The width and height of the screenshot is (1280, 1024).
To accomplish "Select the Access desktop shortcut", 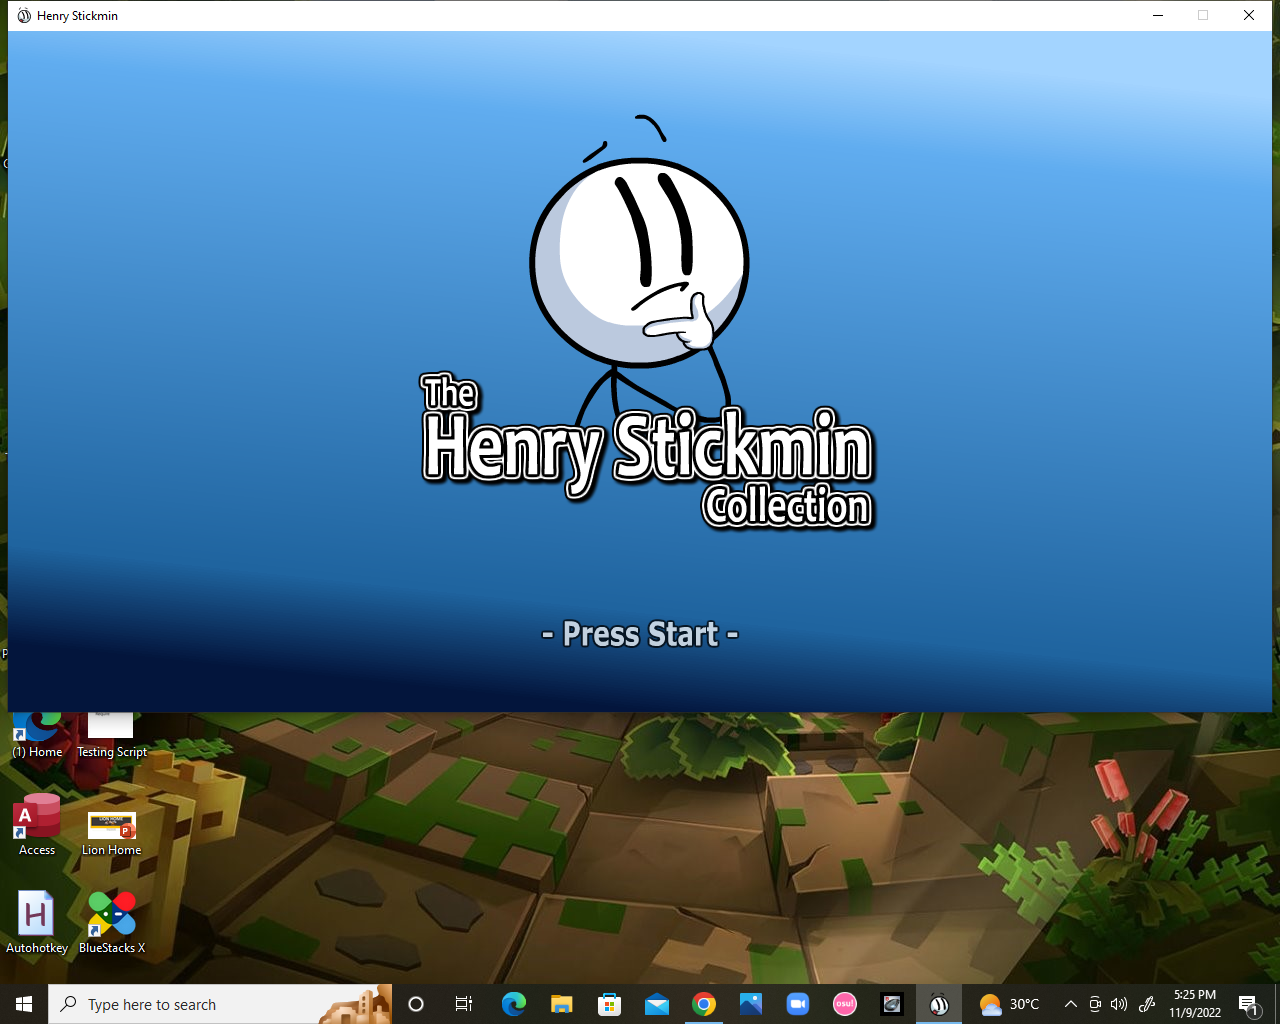I will 37,826.
